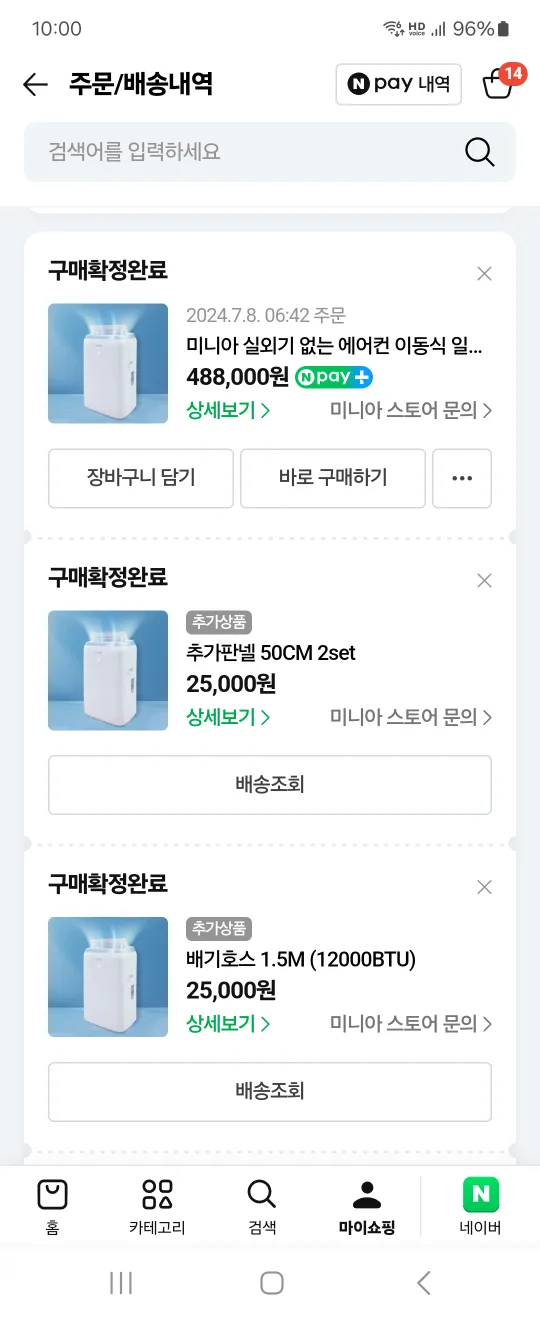540x1320 pixels.
Task: Click 바로 구매하기 button
Action: pyautogui.click(x=333, y=478)
